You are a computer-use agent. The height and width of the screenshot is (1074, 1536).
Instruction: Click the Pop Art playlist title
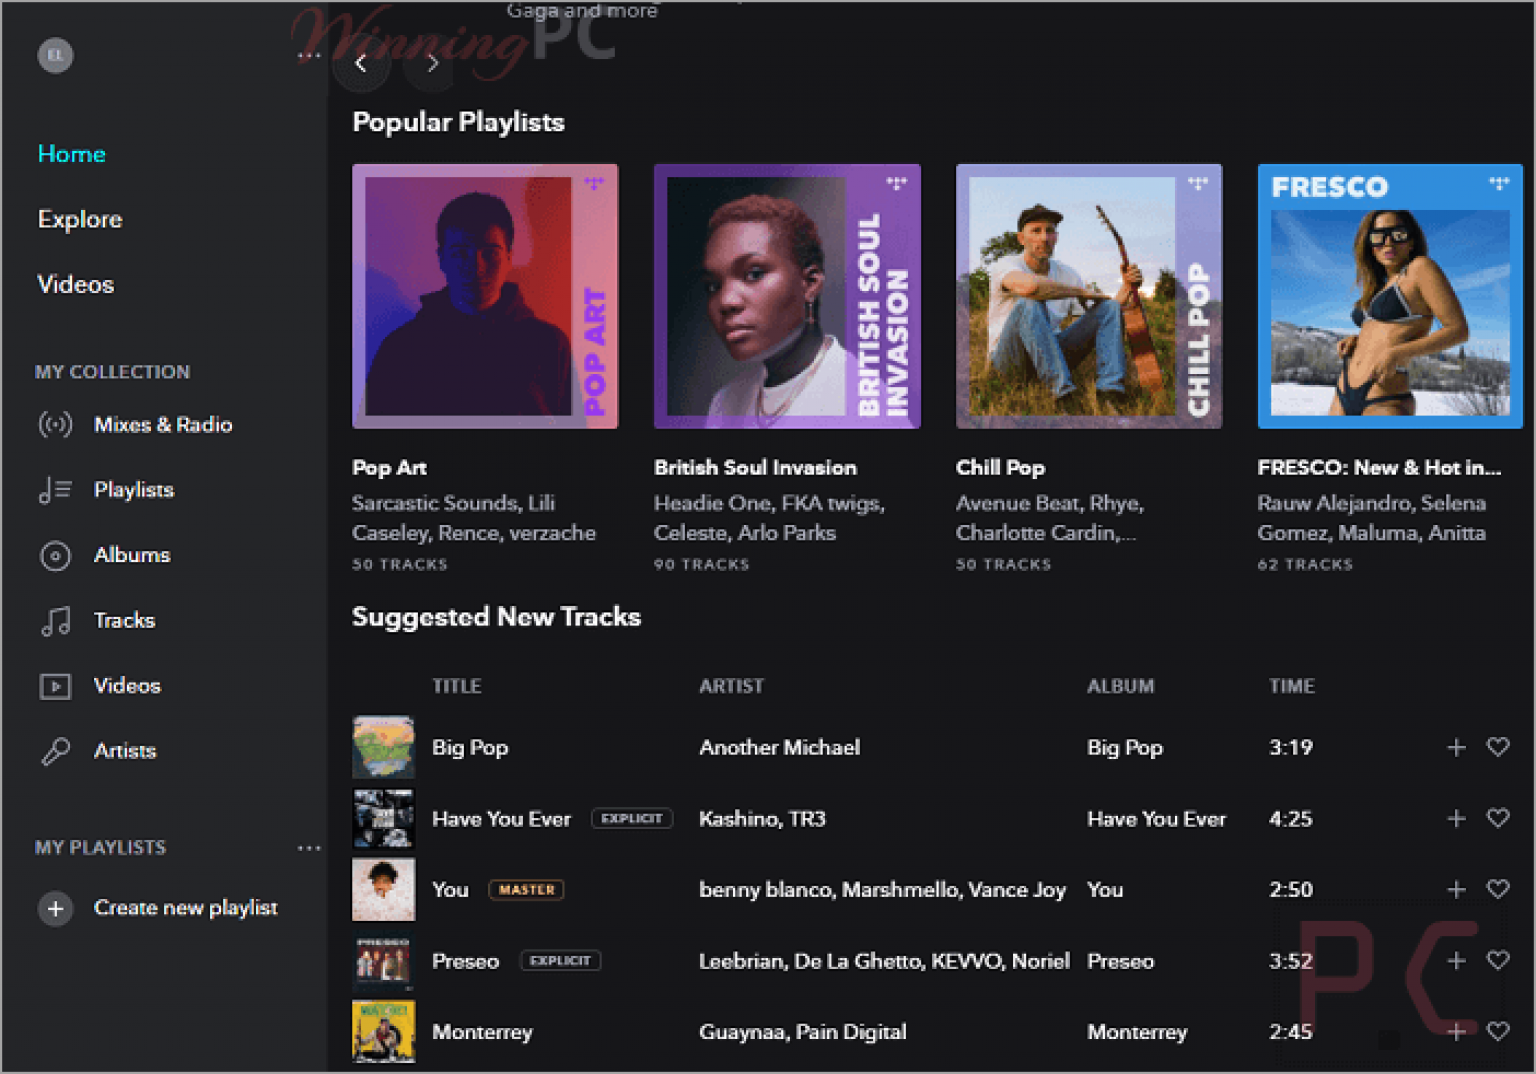tap(390, 467)
